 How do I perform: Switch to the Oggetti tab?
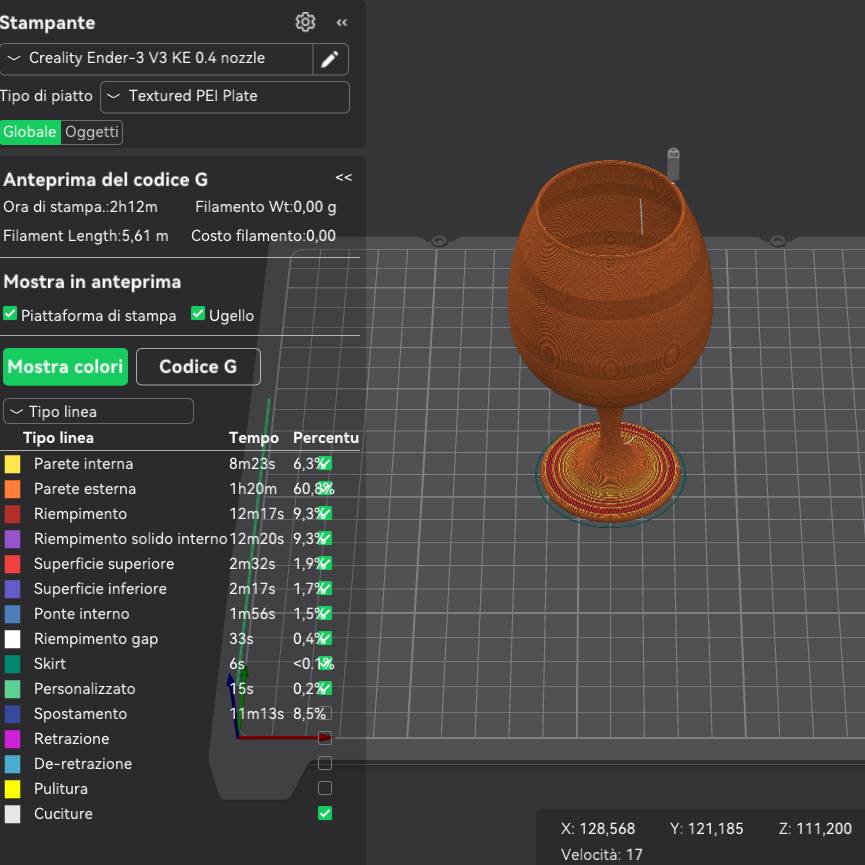91,132
